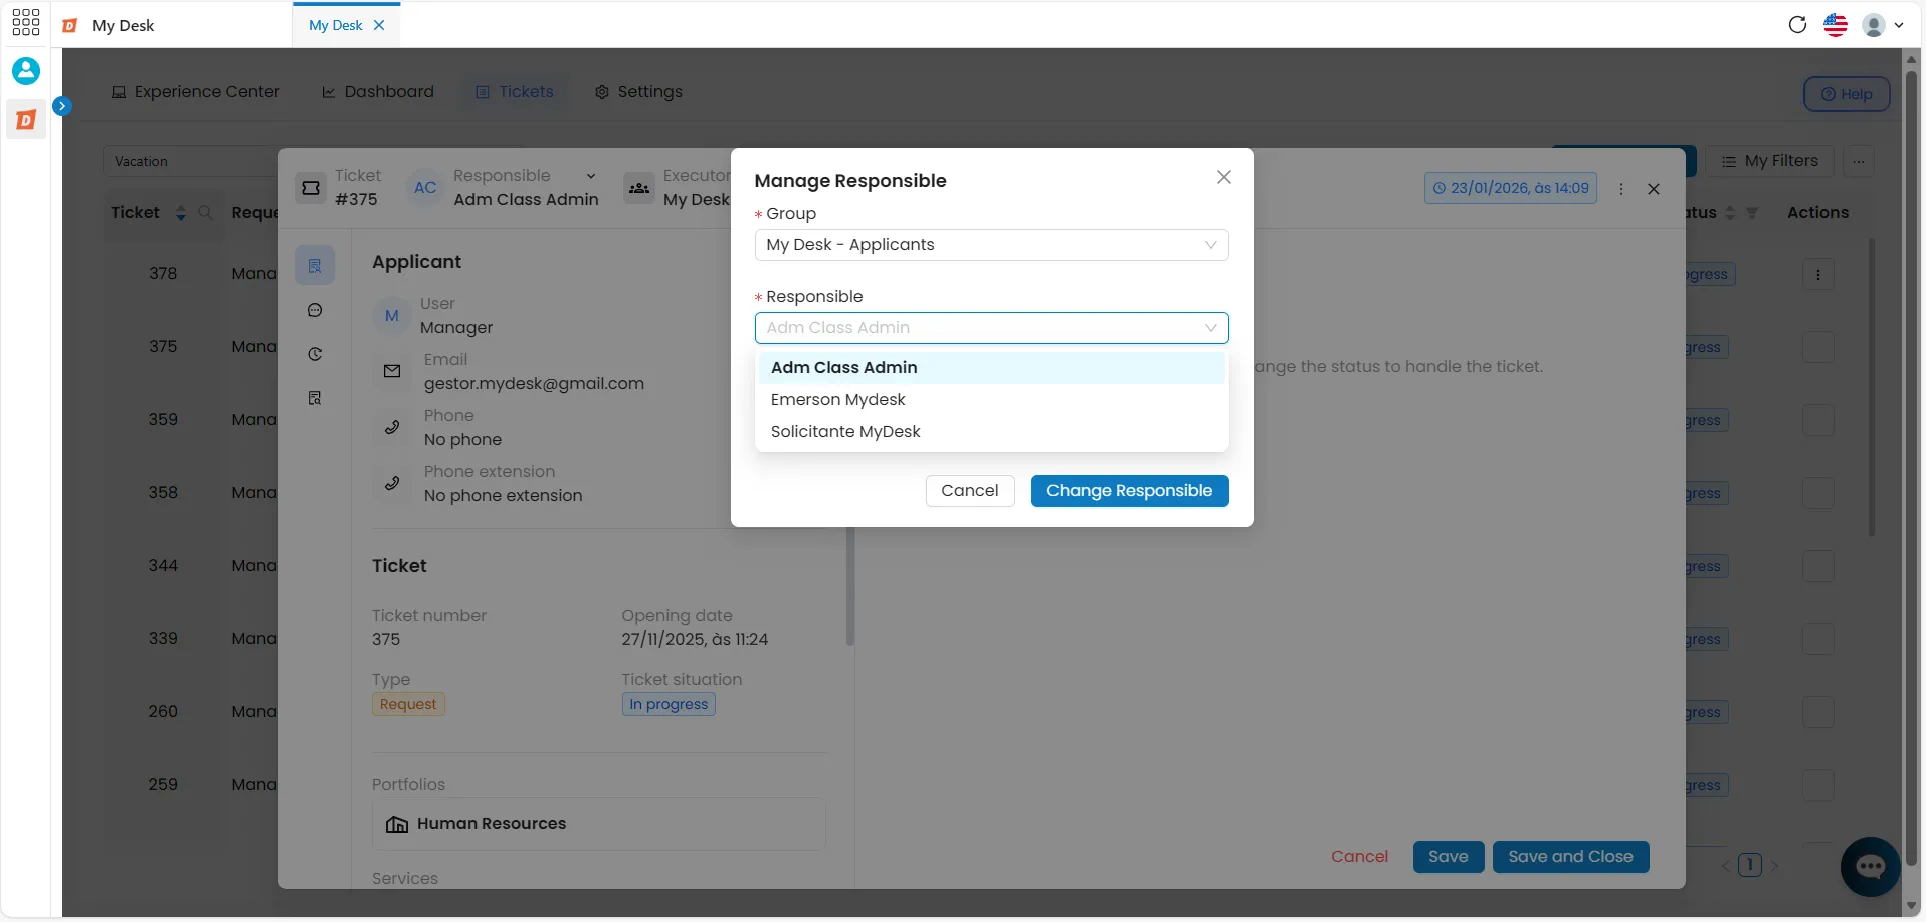Image resolution: width=1926 pixels, height=922 pixels.
Task: Close the ticket #375 detail panel
Action: click(1654, 189)
